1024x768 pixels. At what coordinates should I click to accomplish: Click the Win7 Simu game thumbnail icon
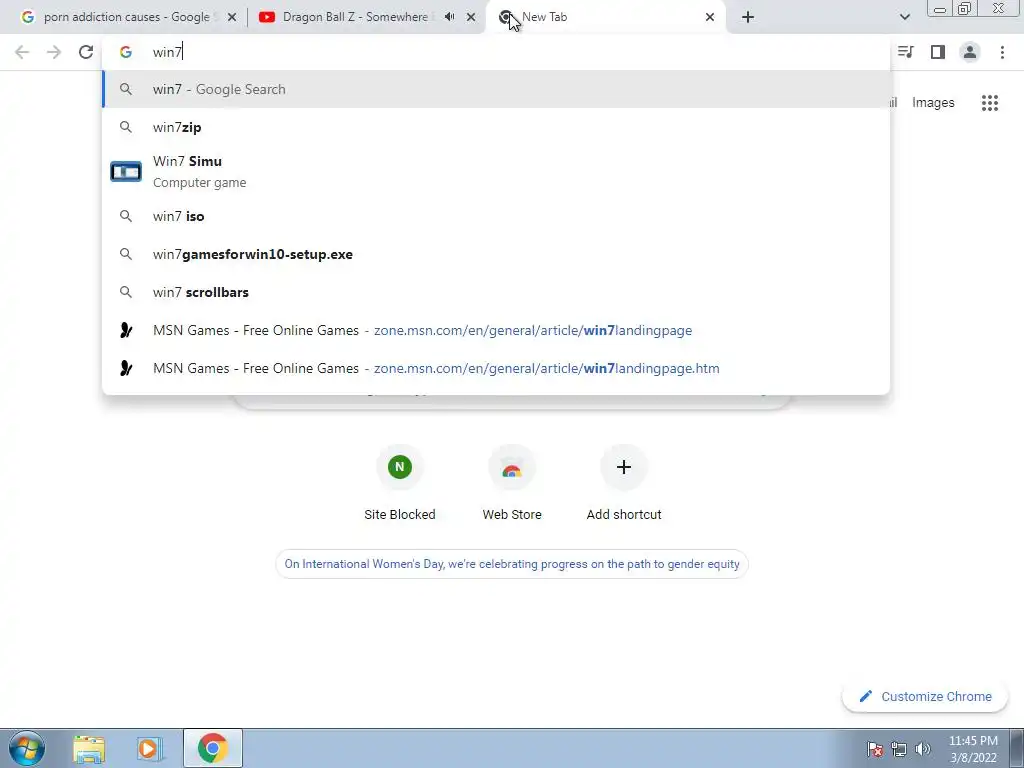click(126, 172)
